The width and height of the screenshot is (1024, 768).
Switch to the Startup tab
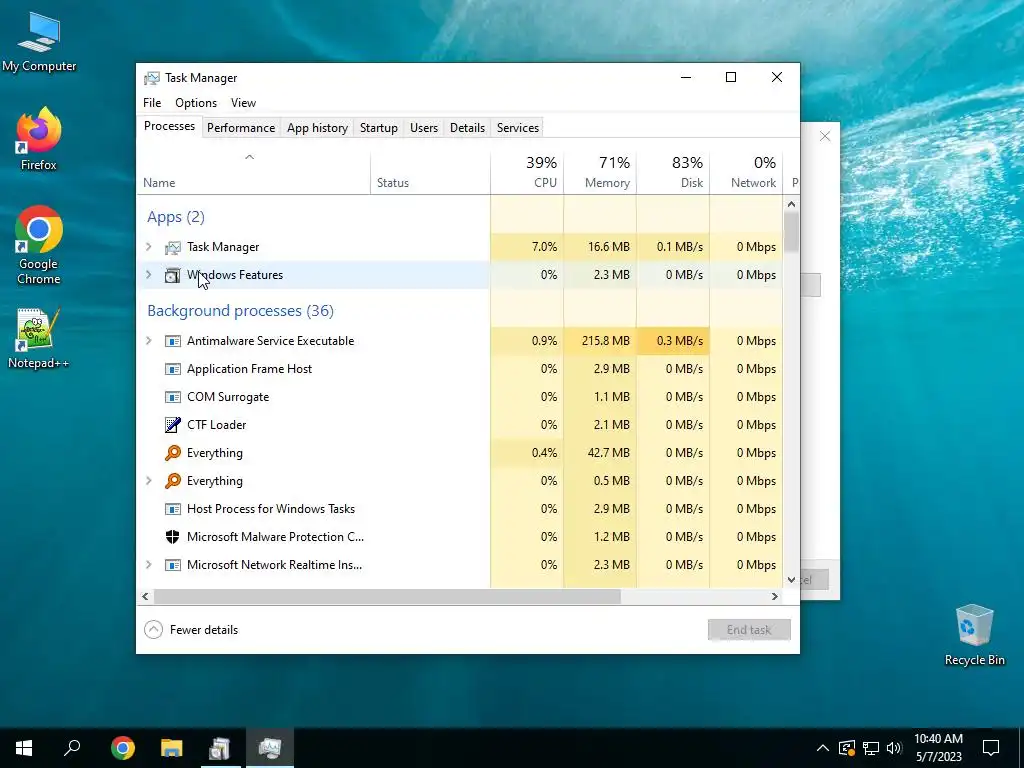click(x=379, y=128)
